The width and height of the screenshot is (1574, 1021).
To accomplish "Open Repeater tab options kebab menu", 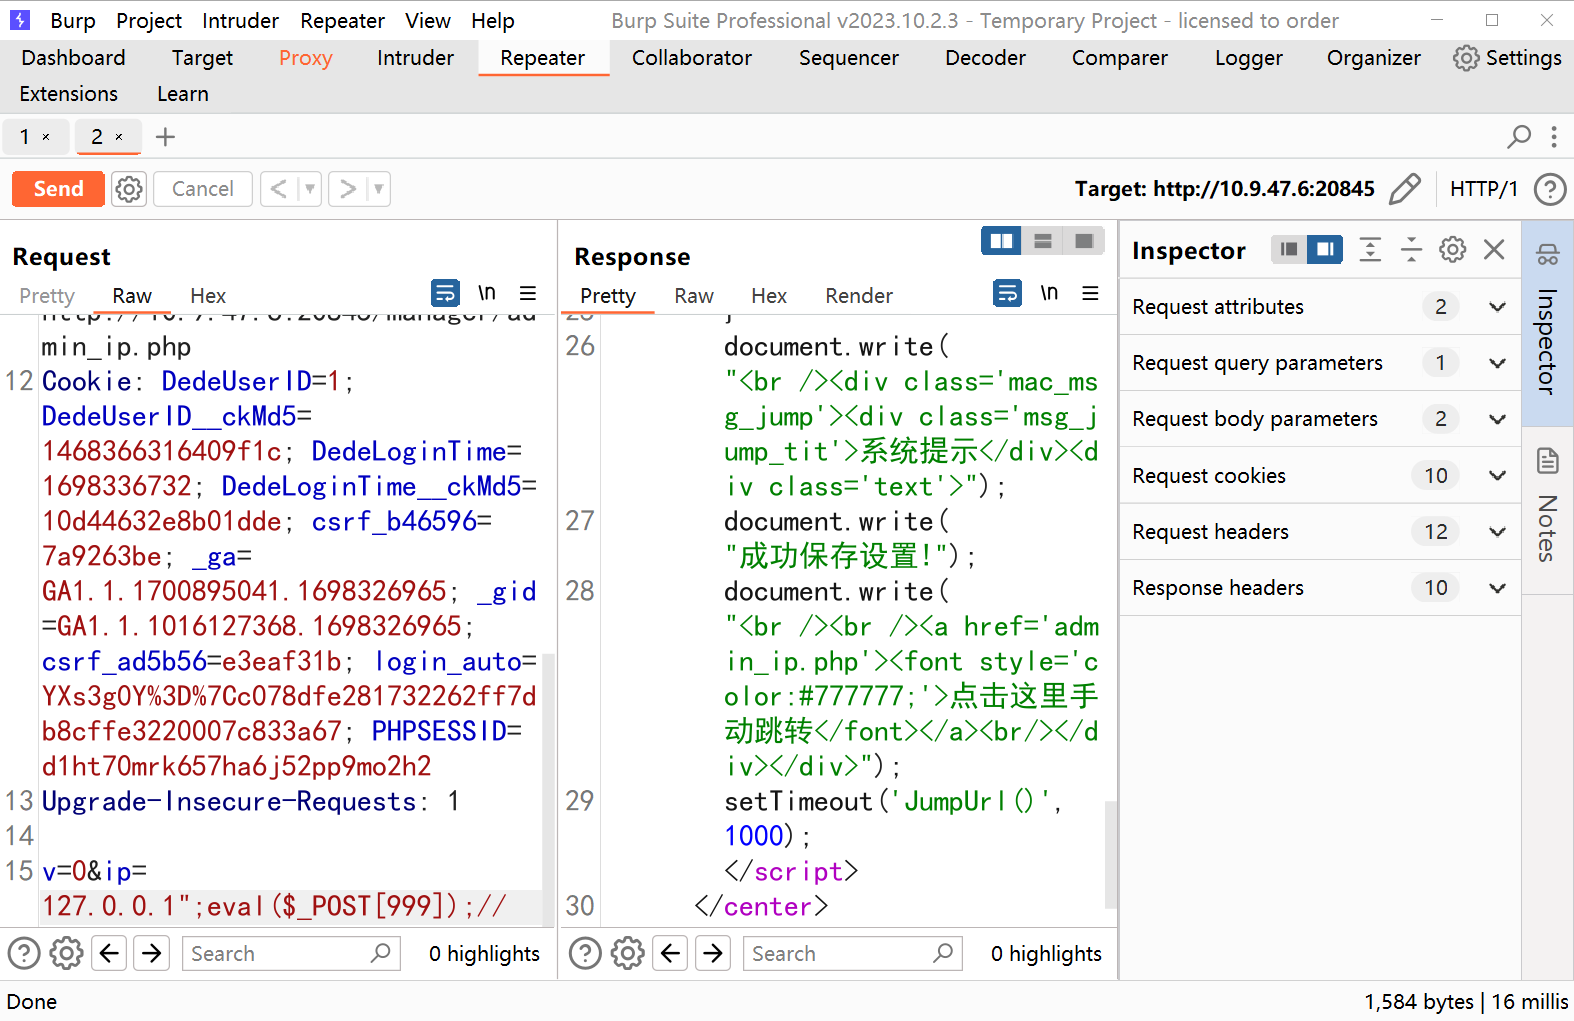I will click(1553, 136).
